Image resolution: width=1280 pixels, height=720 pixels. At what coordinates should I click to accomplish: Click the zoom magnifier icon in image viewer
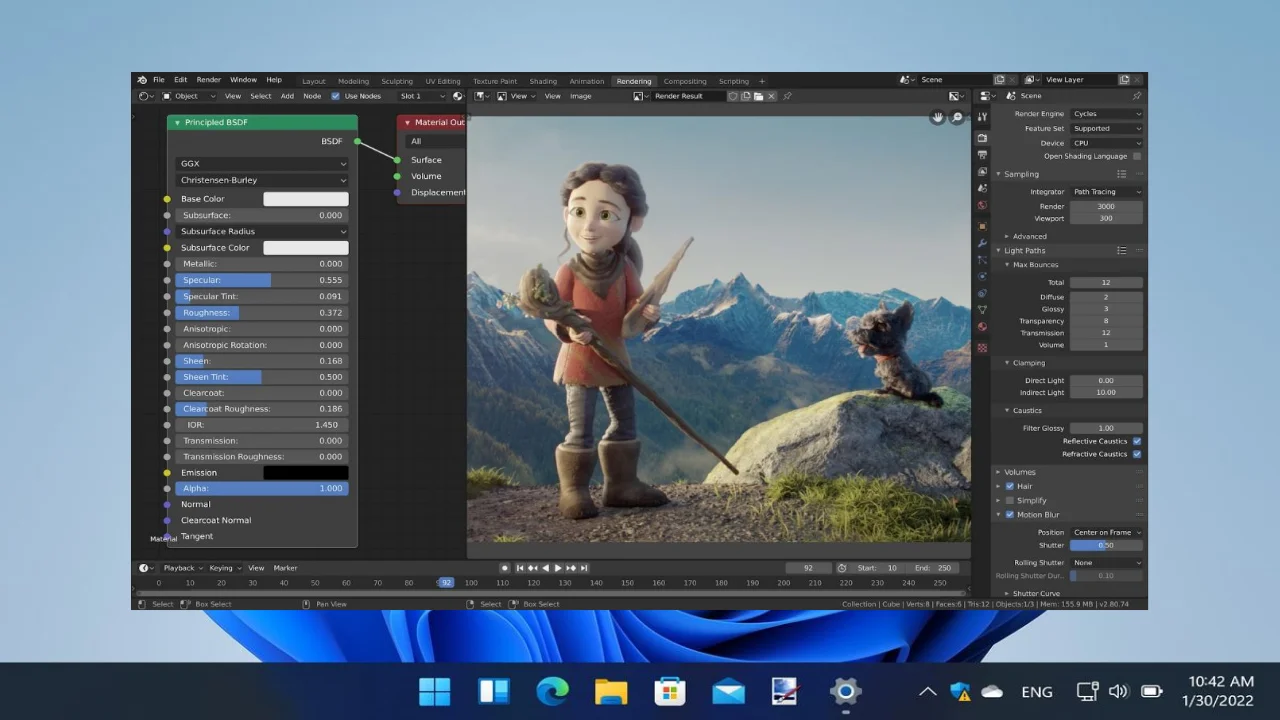click(957, 117)
